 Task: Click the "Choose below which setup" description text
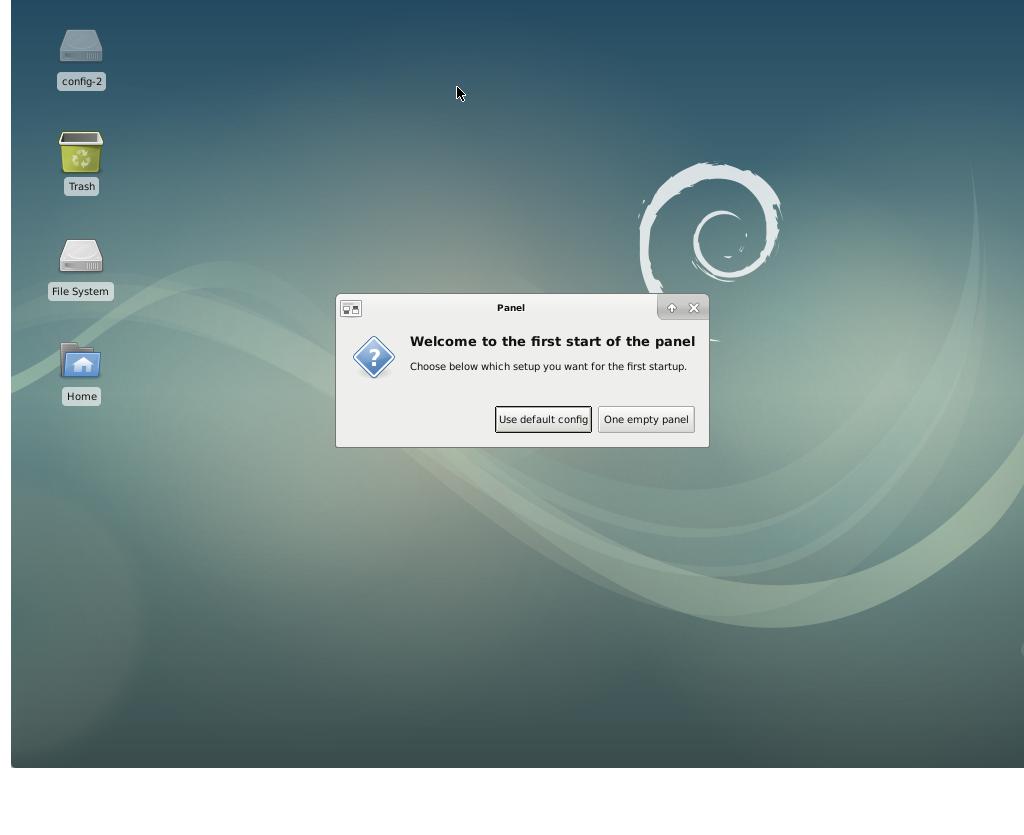[x=548, y=366]
